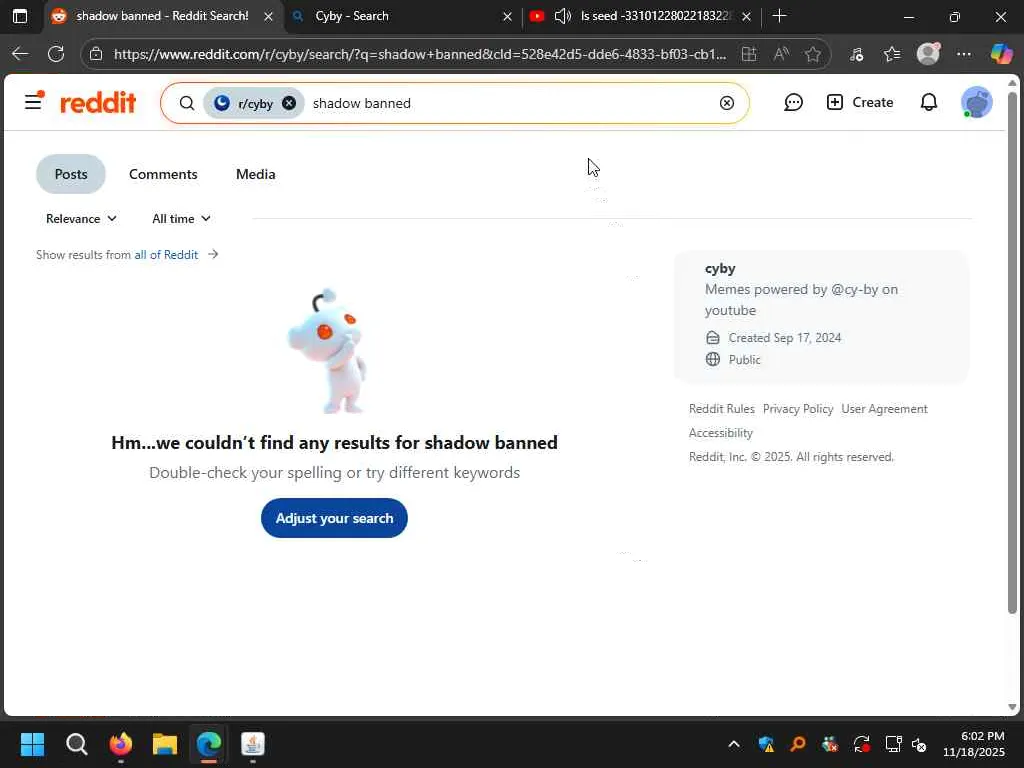
Task: Expand the Relevance sort dropdown
Action: pyautogui.click(x=81, y=219)
